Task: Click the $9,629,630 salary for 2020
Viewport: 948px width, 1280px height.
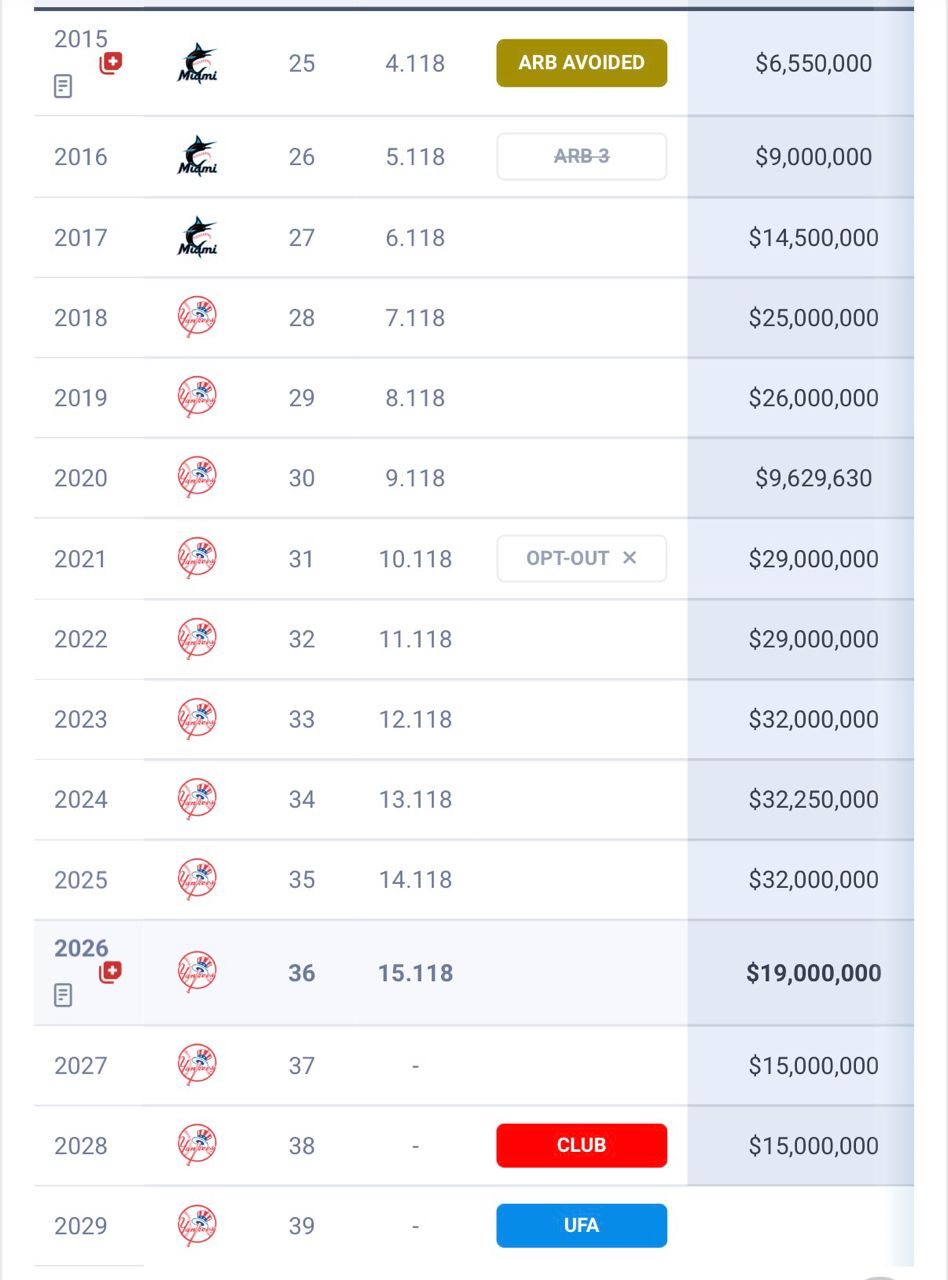Action: (814, 478)
